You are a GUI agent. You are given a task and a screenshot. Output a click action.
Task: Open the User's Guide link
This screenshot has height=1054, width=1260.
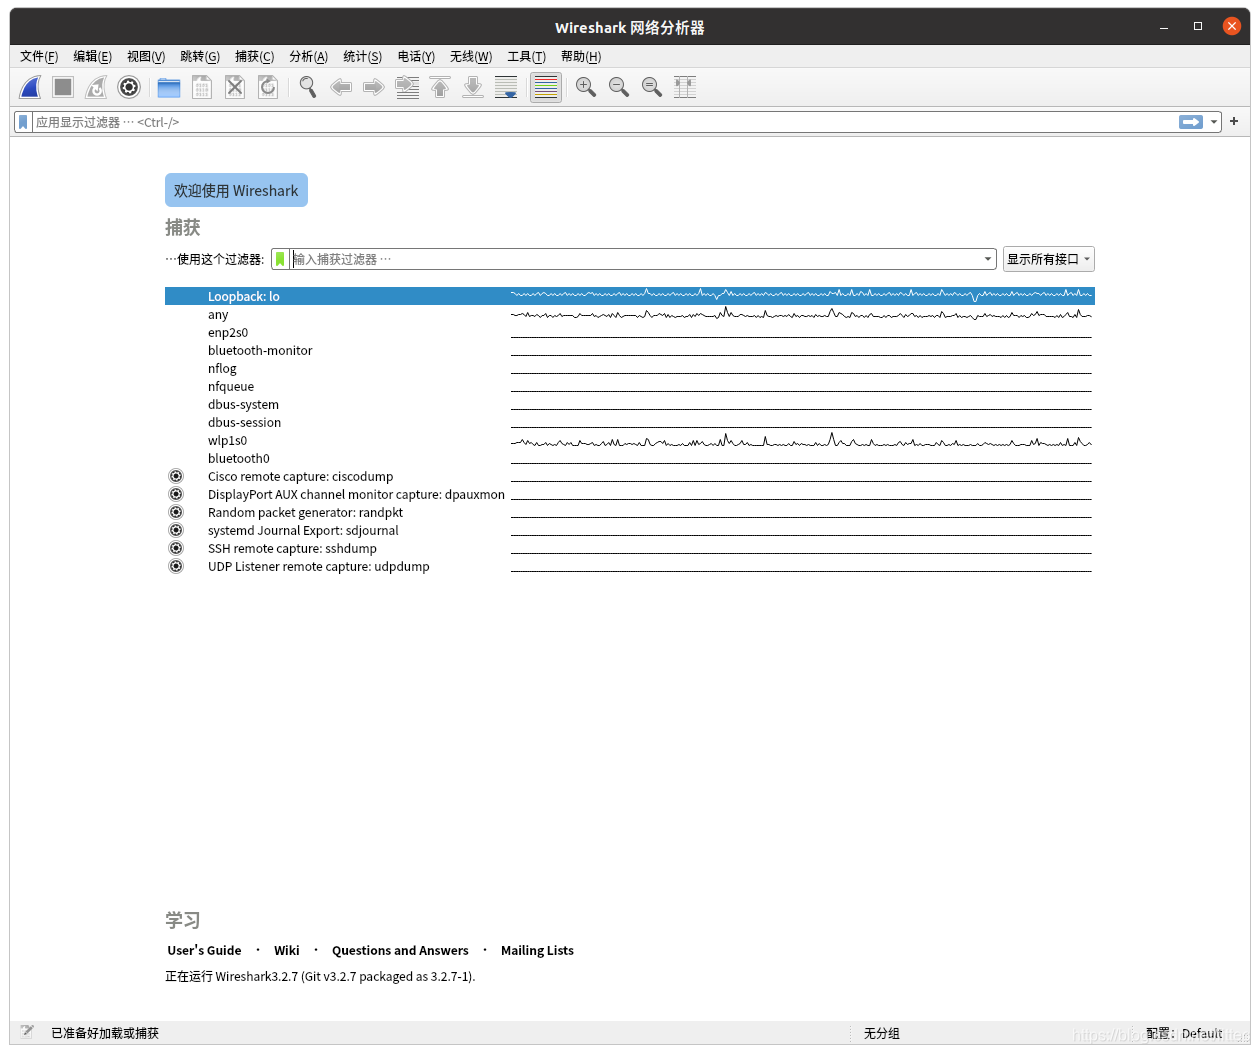coord(204,950)
